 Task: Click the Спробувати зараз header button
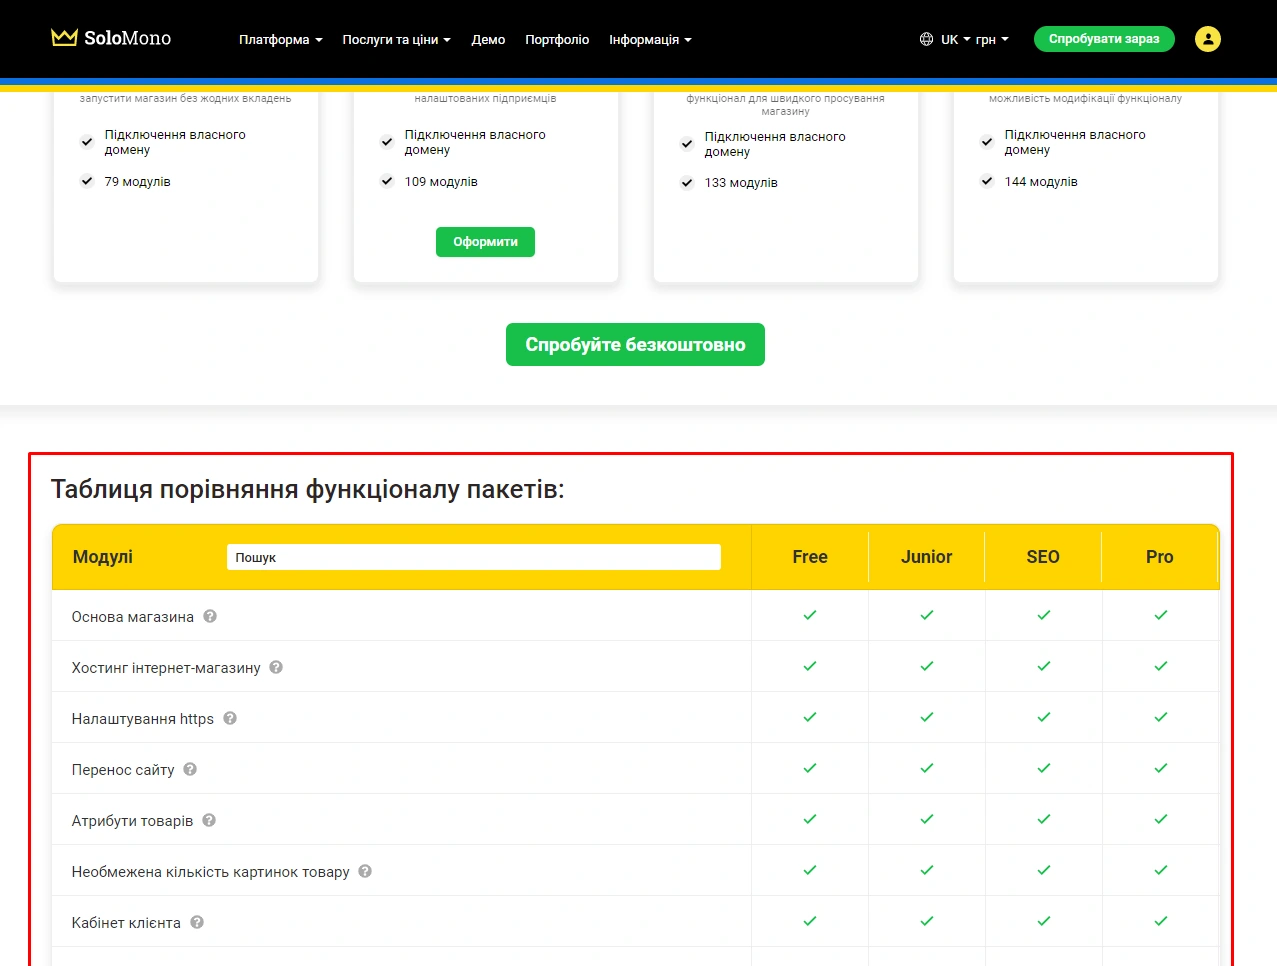[1103, 39]
